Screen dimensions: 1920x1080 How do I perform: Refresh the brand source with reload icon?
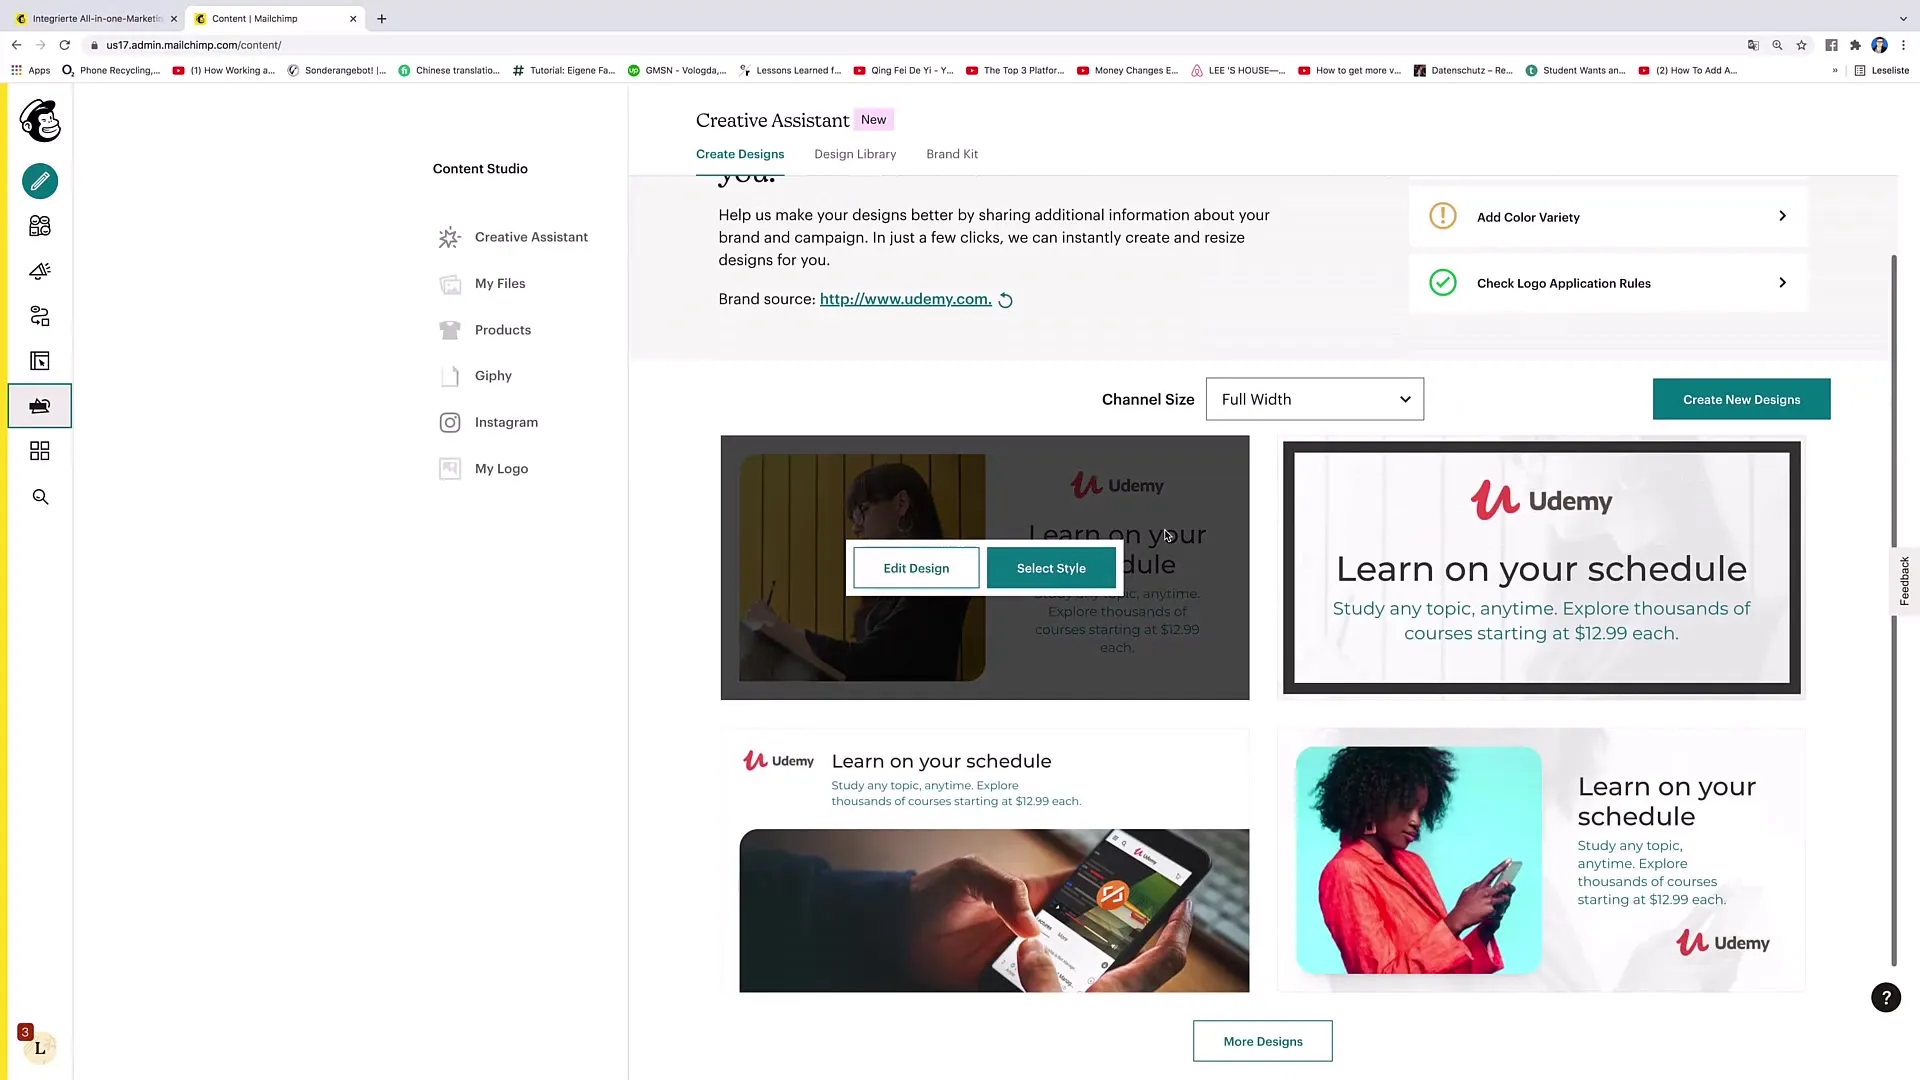click(1006, 300)
